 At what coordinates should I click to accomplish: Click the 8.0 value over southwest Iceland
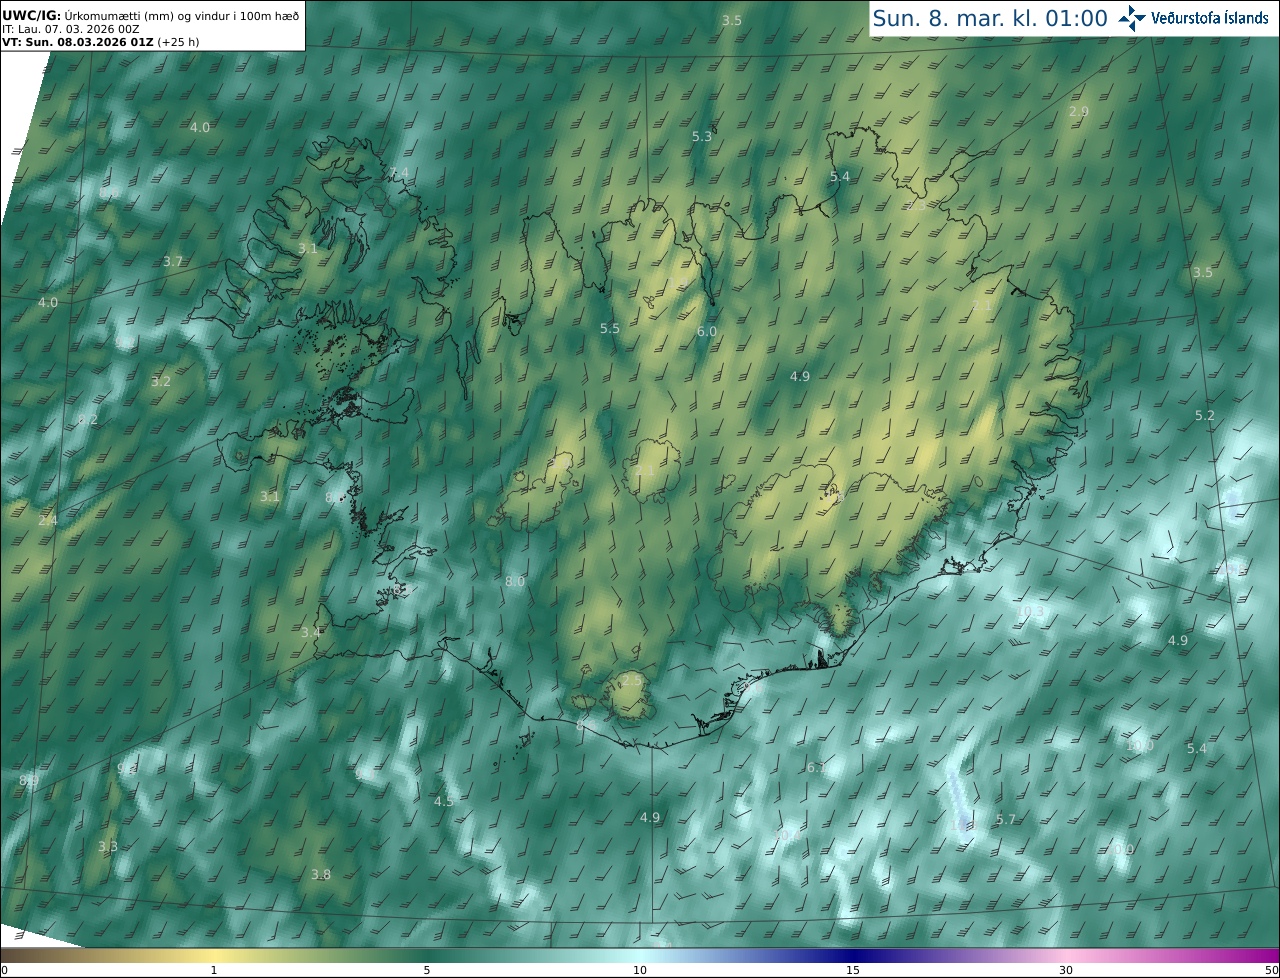click(x=515, y=581)
